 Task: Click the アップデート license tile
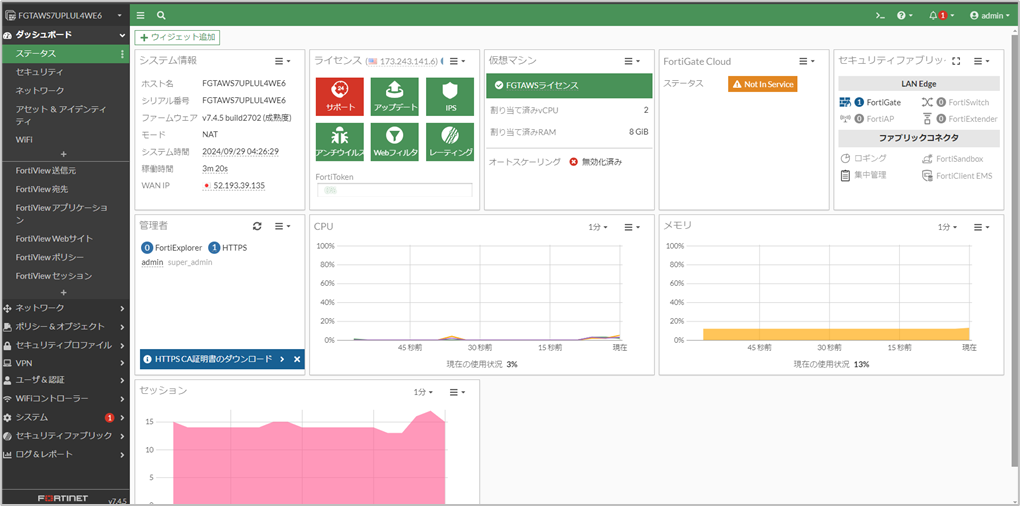click(x=395, y=96)
